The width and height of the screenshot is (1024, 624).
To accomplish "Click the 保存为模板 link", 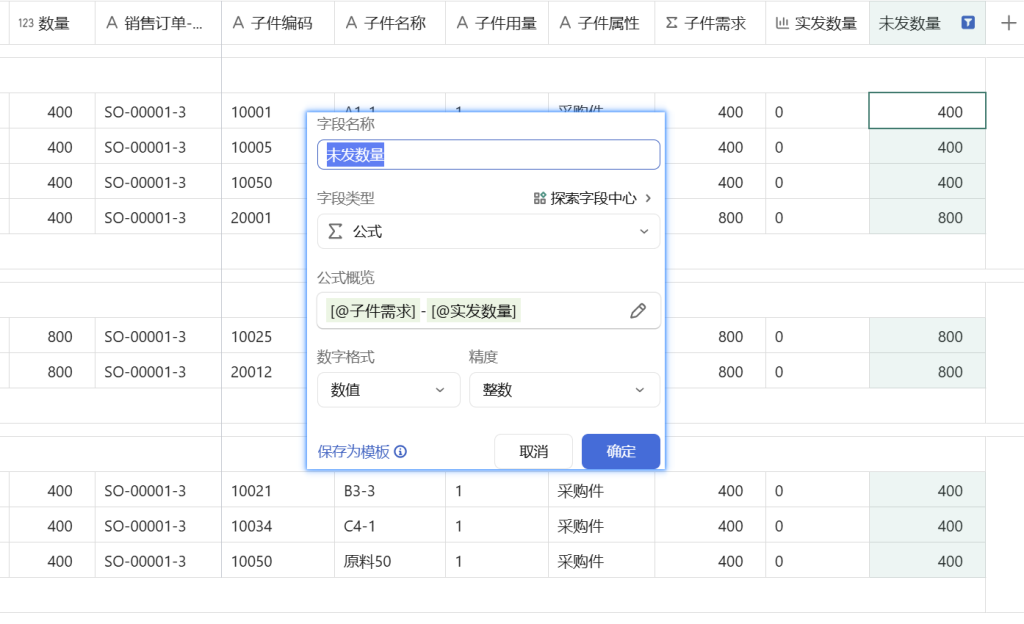I will pyautogui.click(x=353, y=451).
